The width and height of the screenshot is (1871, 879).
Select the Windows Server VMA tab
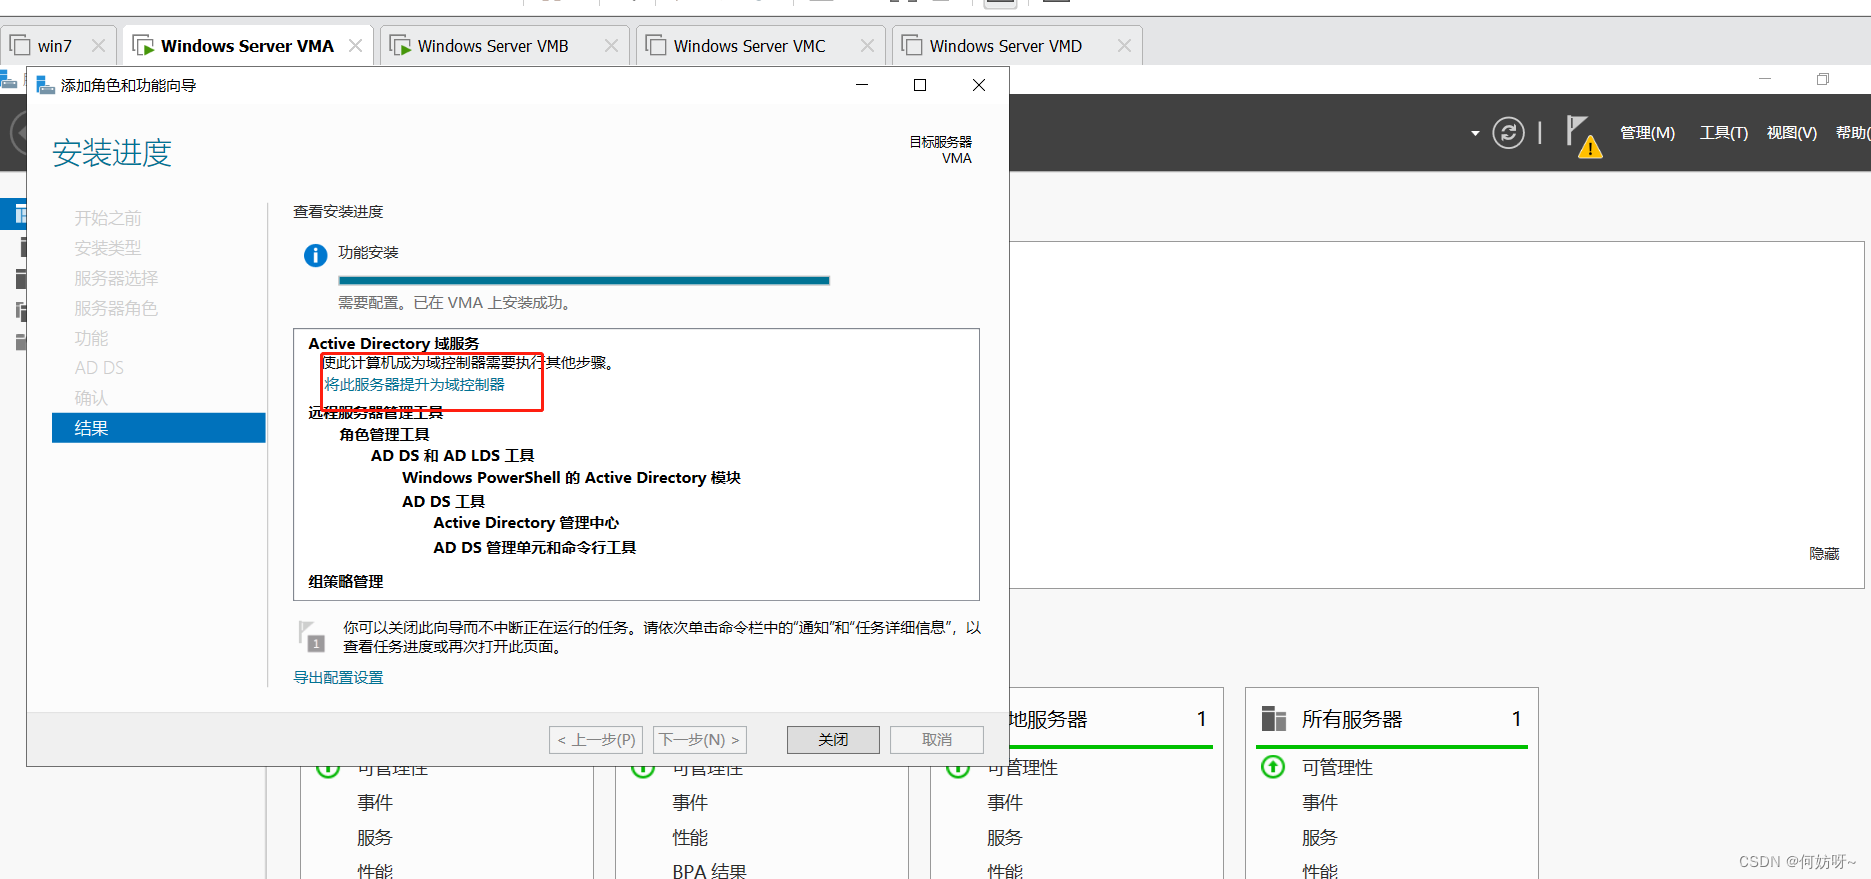point(247,46)
